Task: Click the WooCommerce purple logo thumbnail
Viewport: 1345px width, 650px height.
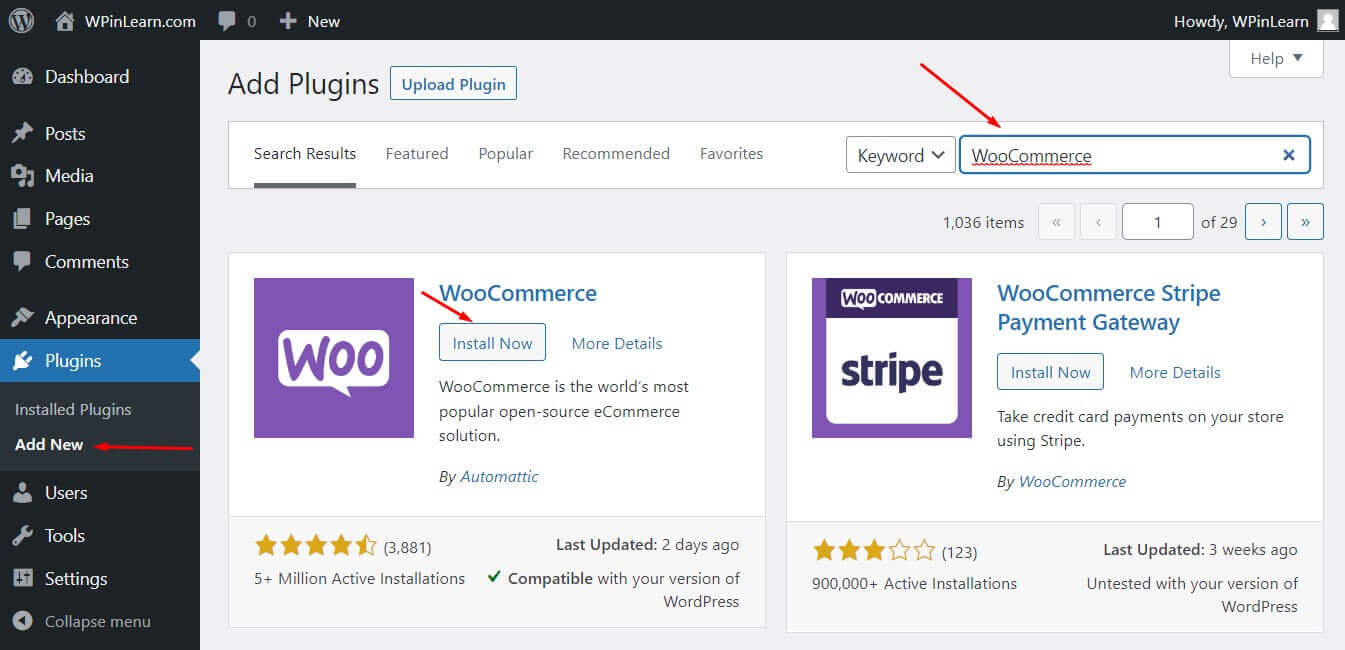Action: (x=334, y=358)
